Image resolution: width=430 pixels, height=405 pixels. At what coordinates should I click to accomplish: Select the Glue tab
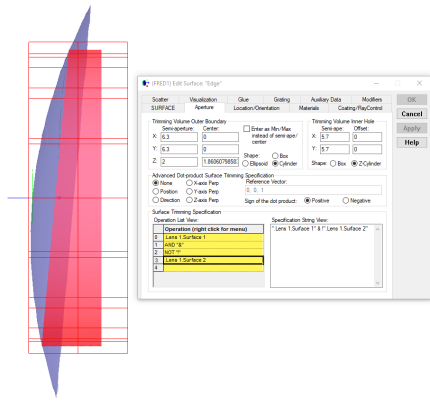(243, 99)
